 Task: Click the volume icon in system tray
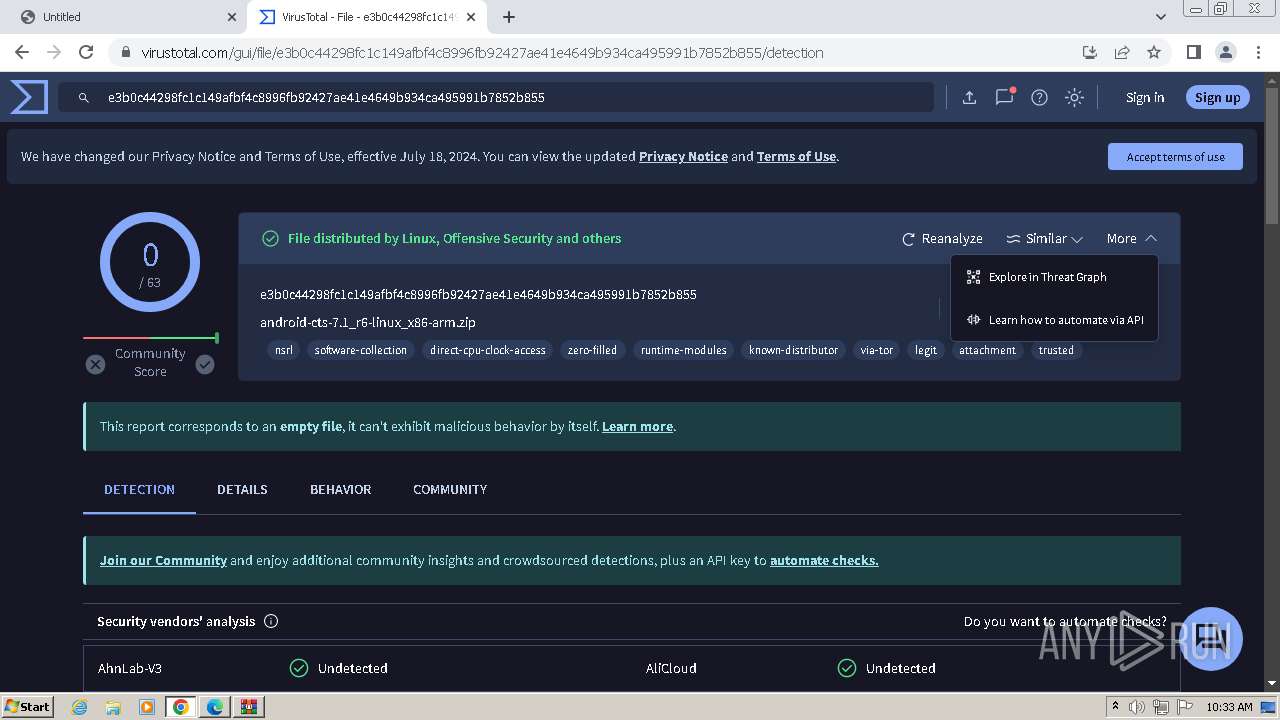[1137, 707]
